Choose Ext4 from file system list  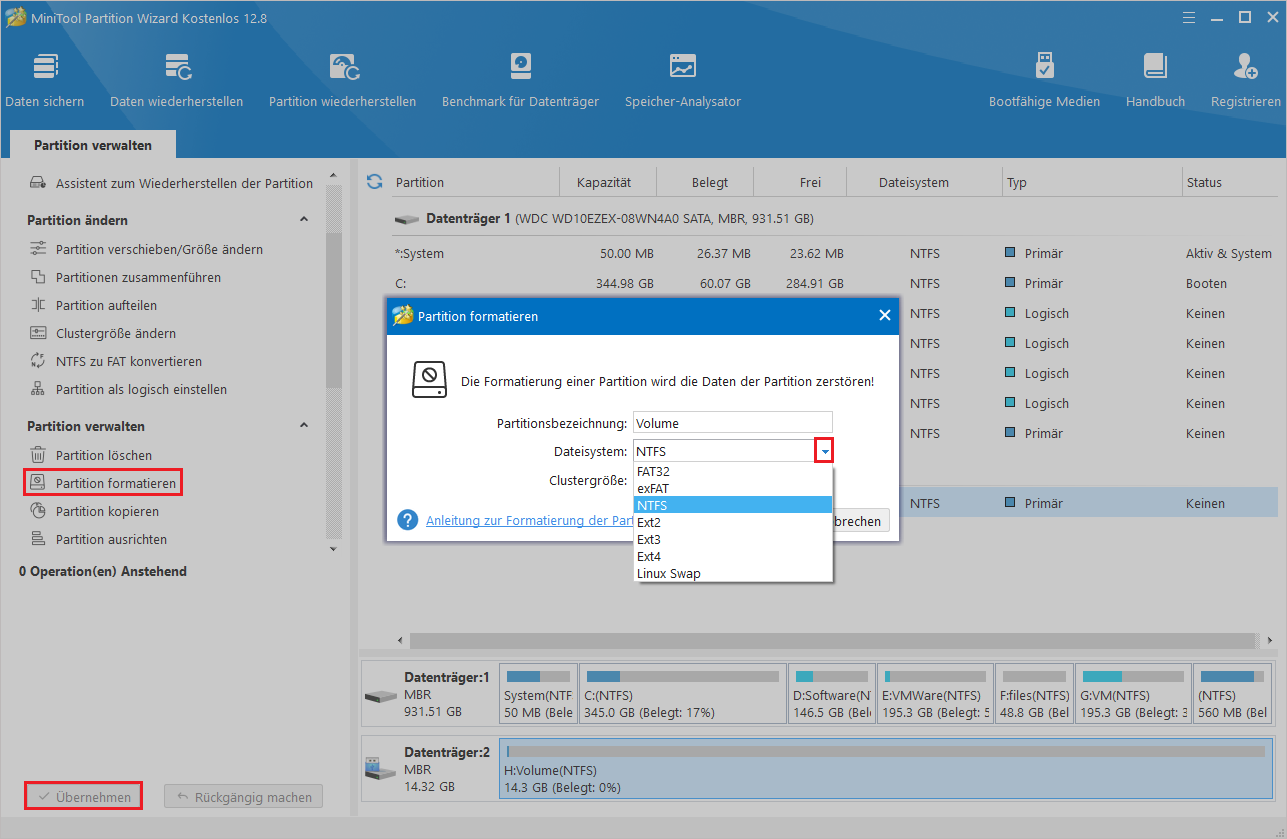click(x=733, y=556)
